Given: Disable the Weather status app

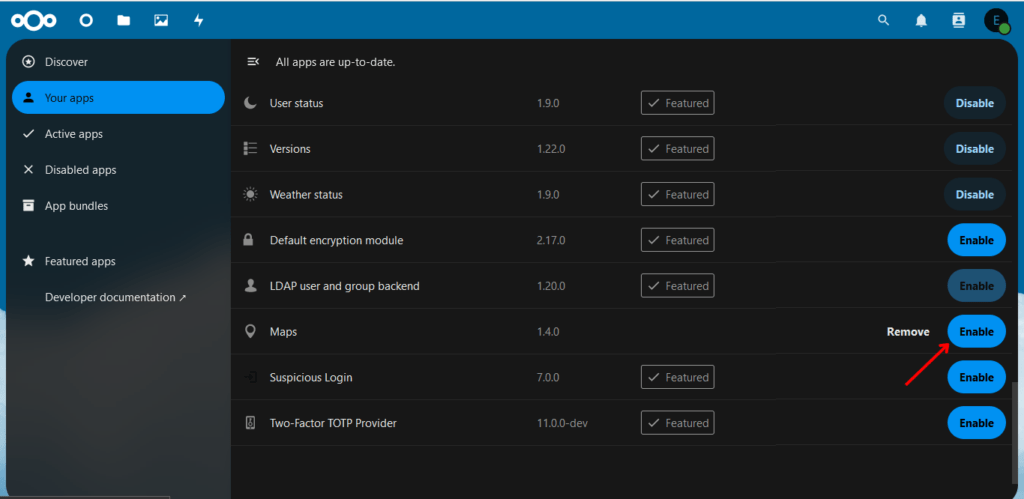Looking at the screenshot, I should tap(974, 195).
